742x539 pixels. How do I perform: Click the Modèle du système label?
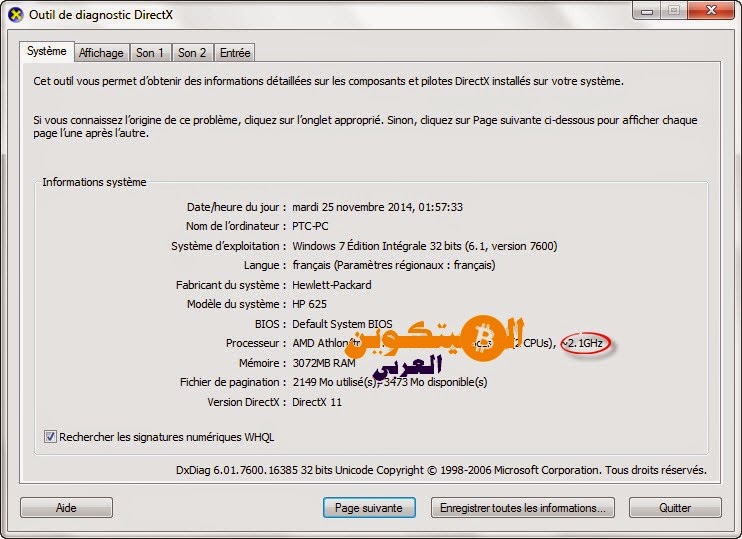tap(236, 304)
